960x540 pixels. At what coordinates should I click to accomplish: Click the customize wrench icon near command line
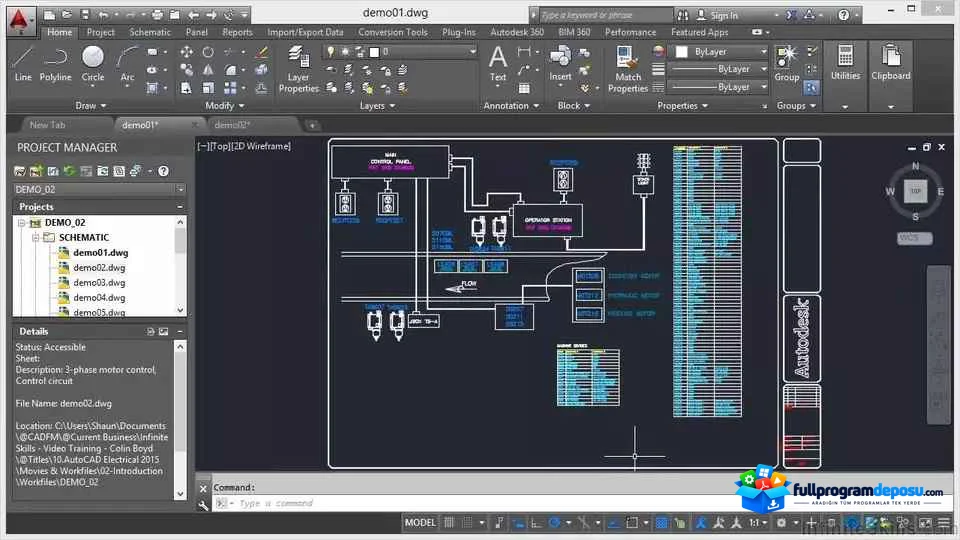203,504
